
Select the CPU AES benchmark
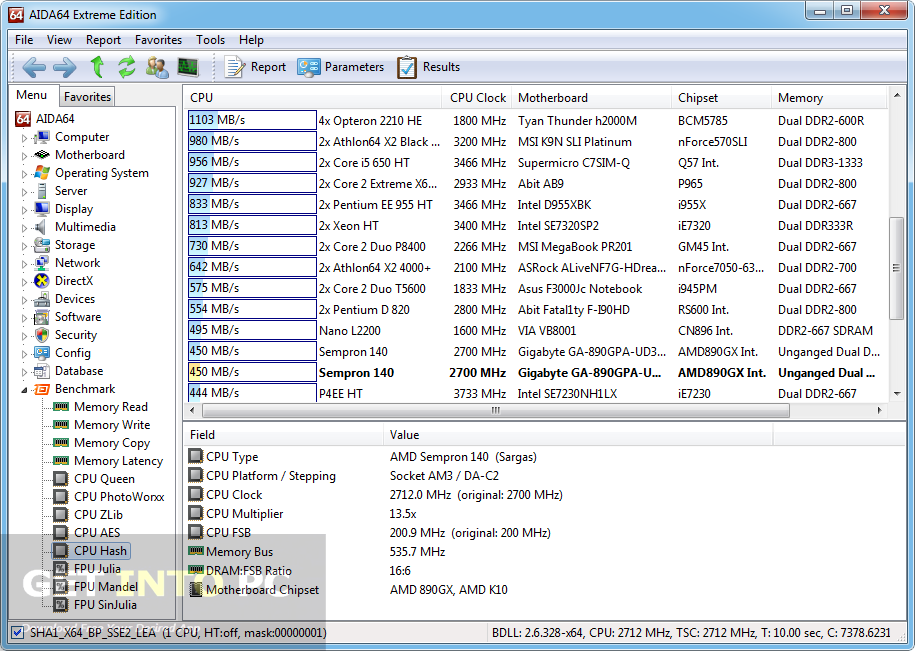pos(101,532)
